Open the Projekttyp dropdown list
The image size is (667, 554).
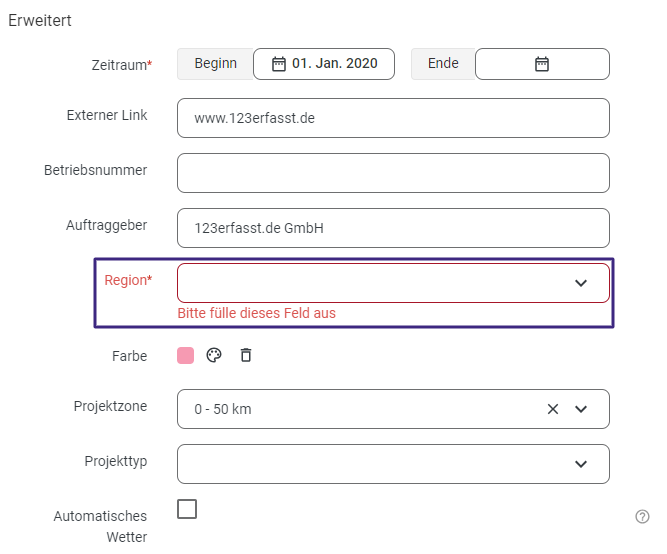click(581, 464)
